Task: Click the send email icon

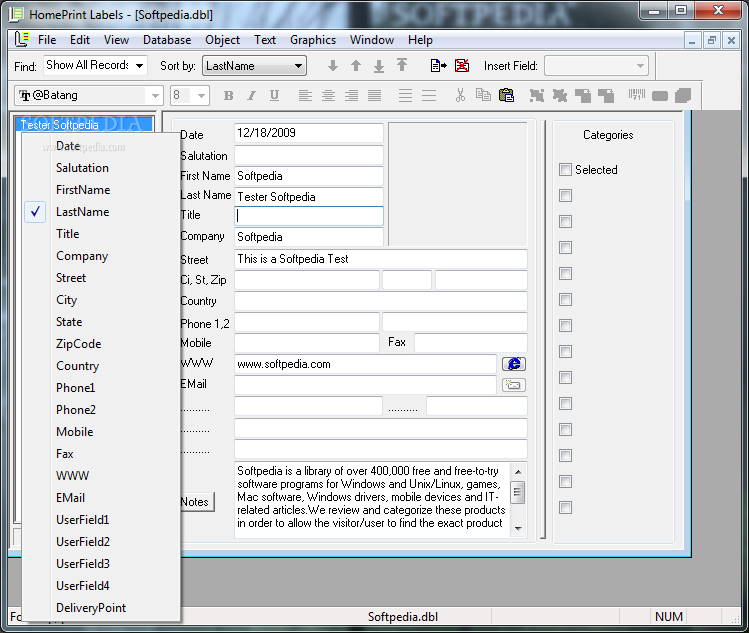Action: click(x=514, y=385)
